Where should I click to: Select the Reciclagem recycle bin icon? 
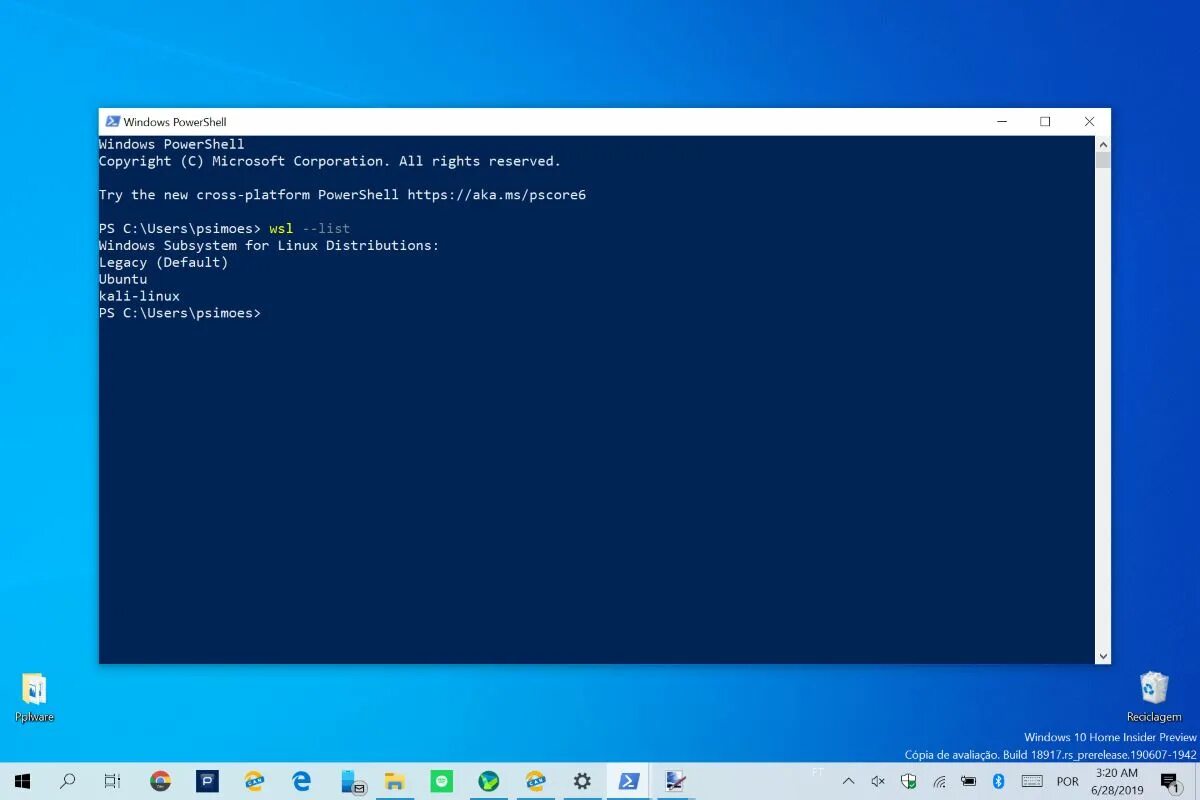point(1154,697)
